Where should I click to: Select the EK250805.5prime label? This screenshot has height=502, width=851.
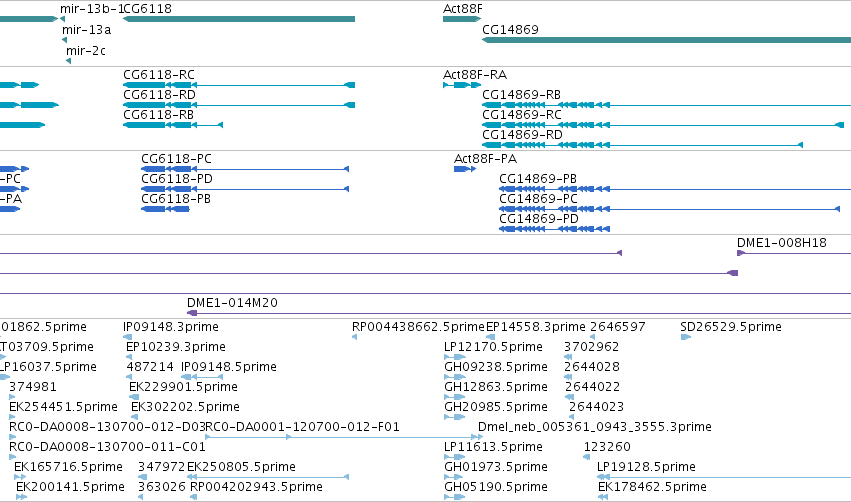pos(241,468)
